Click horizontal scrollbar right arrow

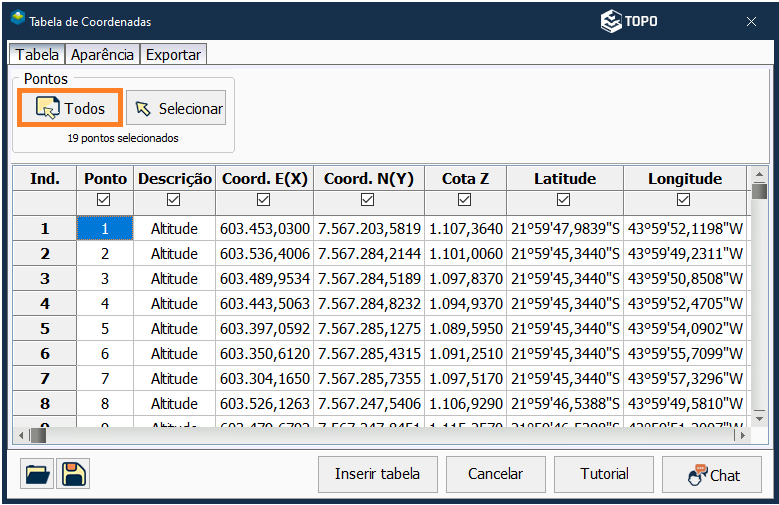coord(739,435)
